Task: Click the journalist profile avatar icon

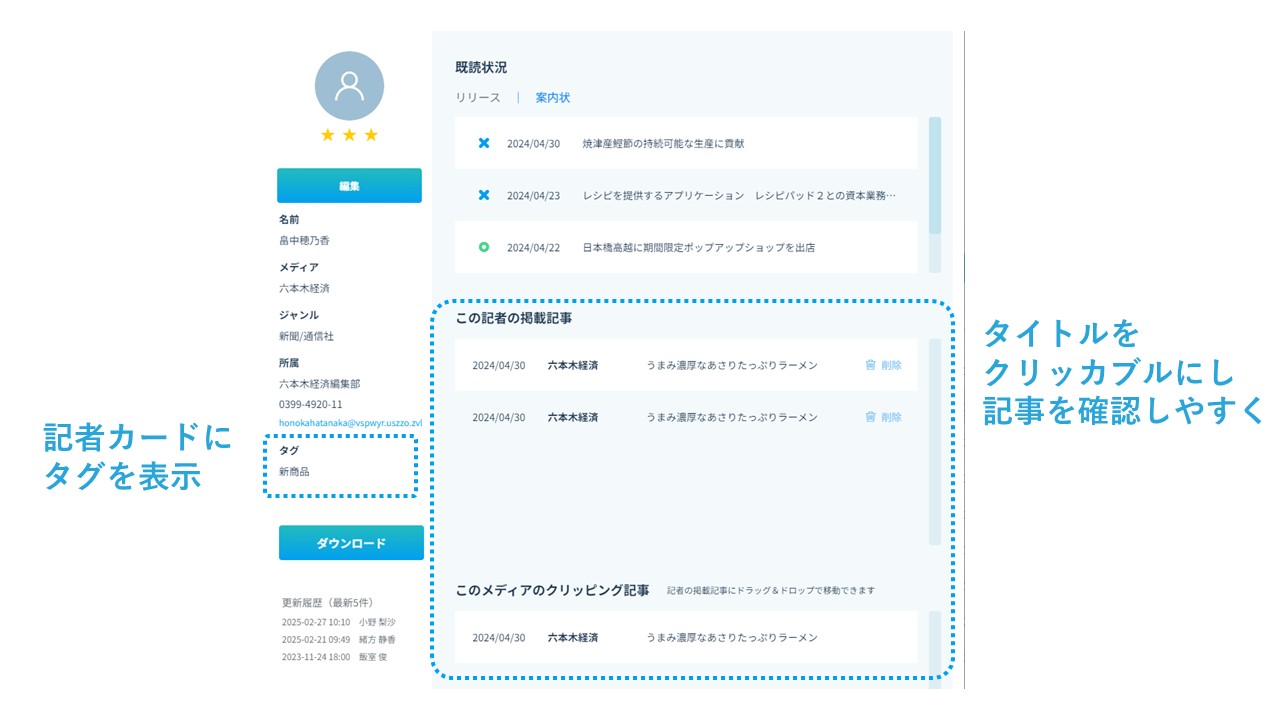Action: 349,86
